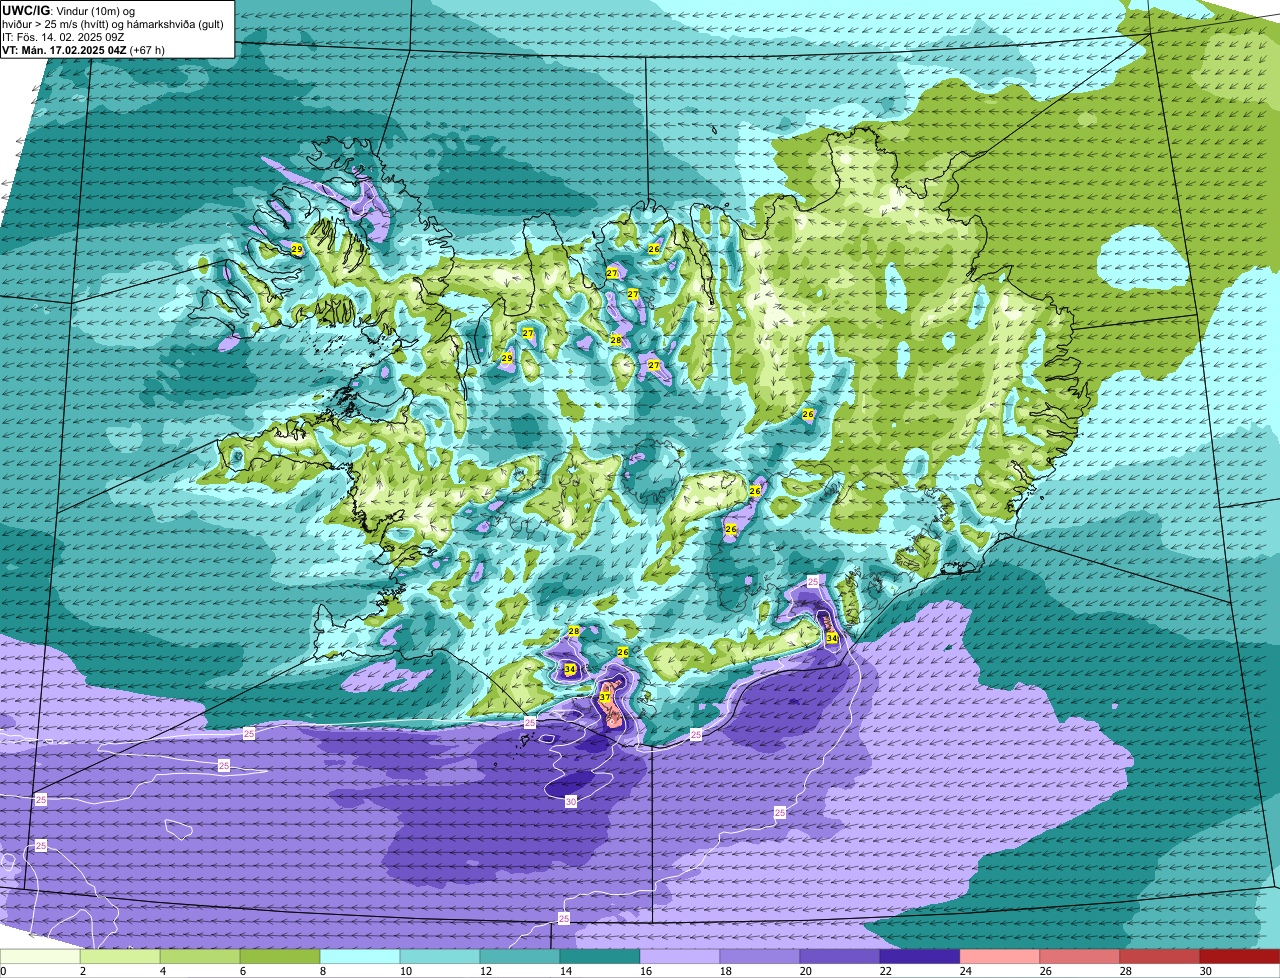Click the "IT: Fös. 14. 02. 2025 09Z" line

click(63, 37)
